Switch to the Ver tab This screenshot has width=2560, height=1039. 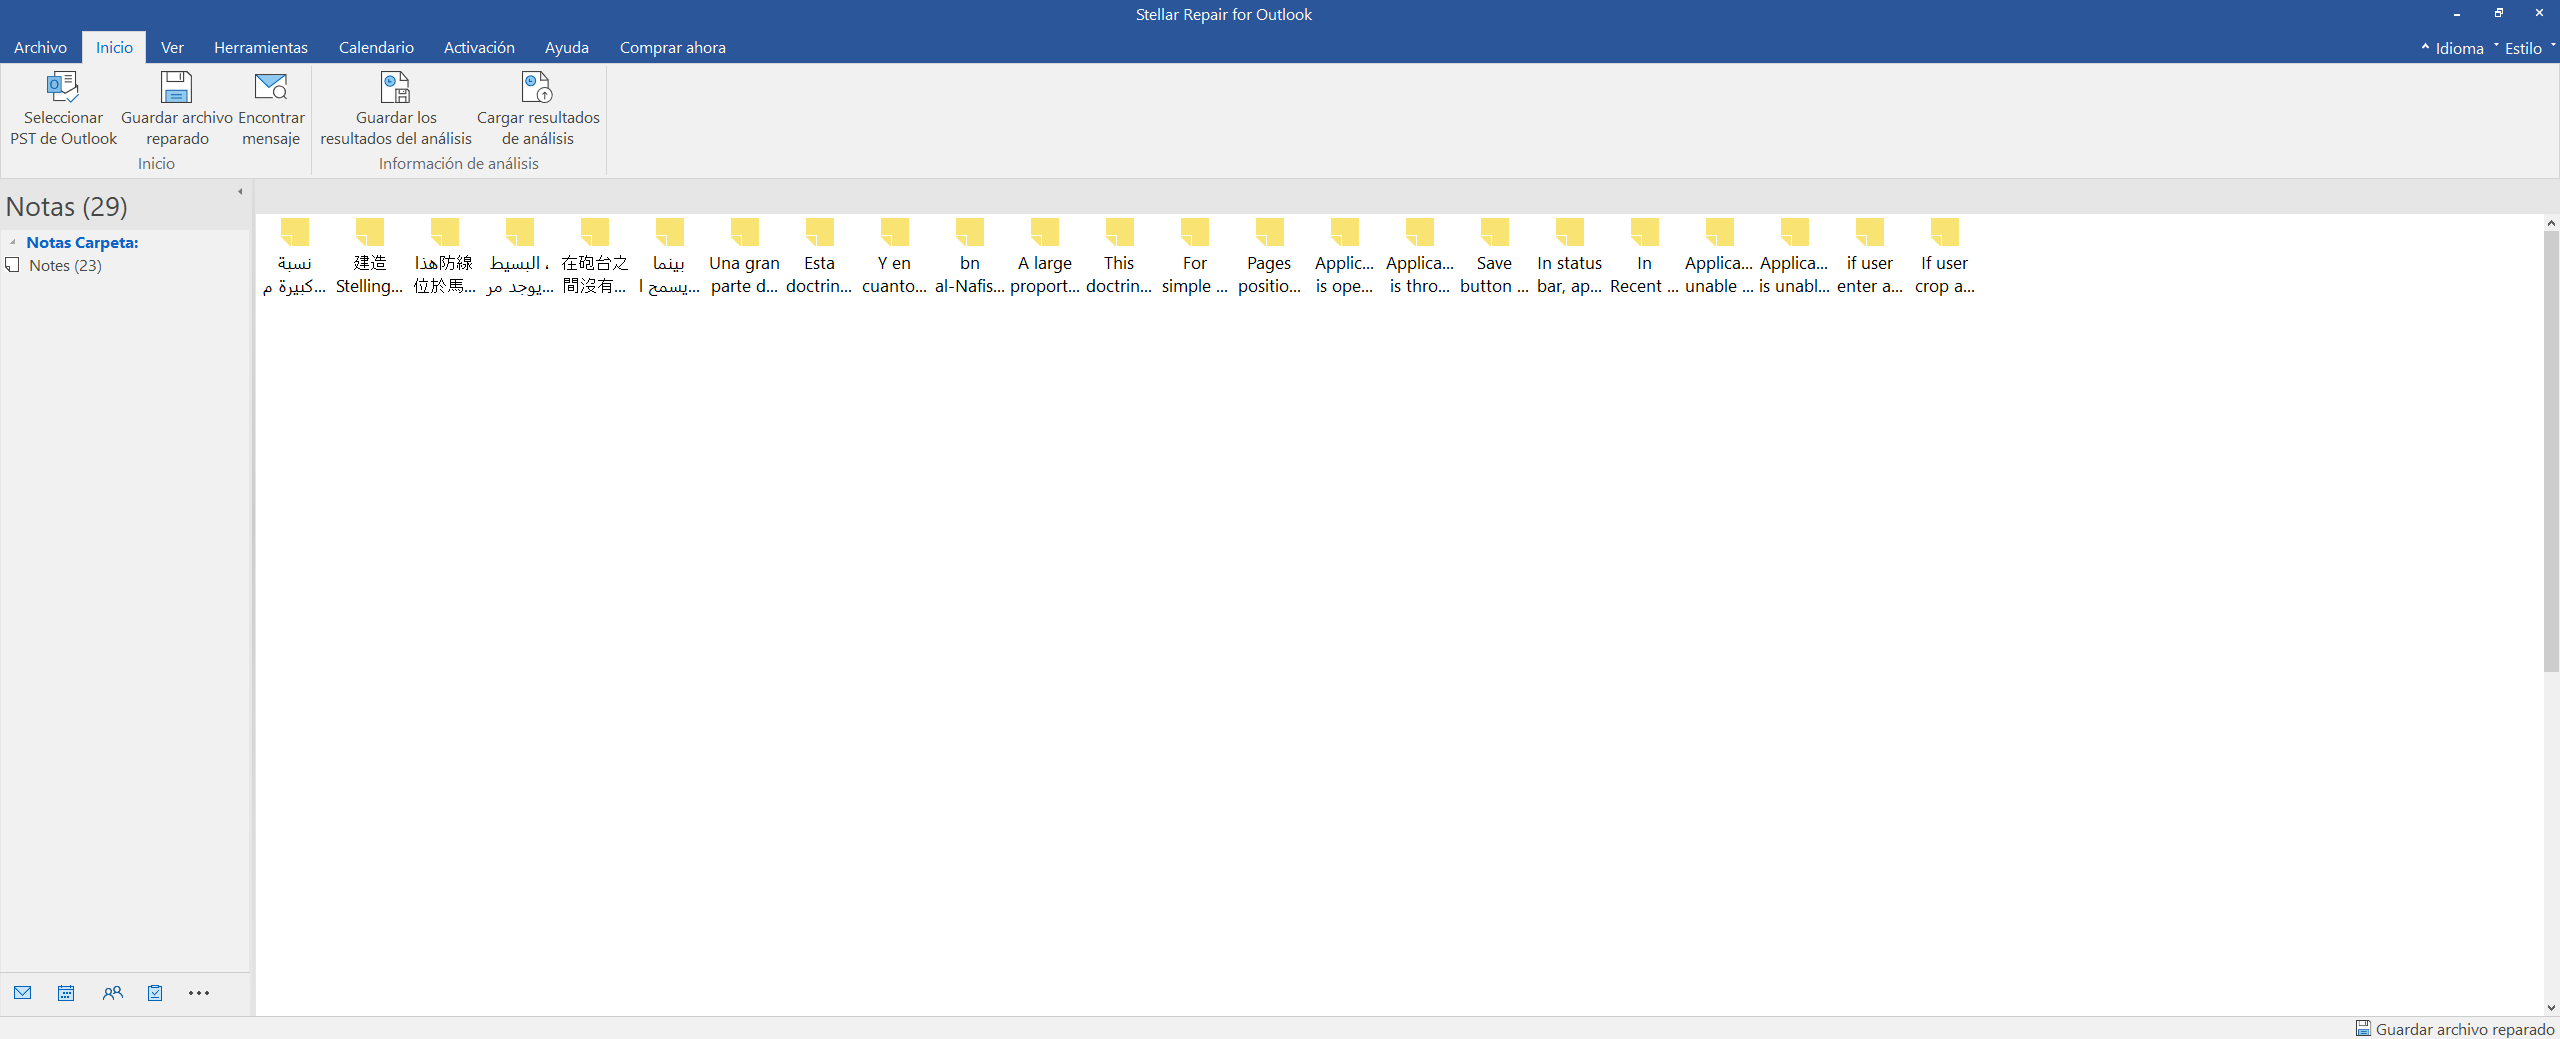(x=172, y=47)
